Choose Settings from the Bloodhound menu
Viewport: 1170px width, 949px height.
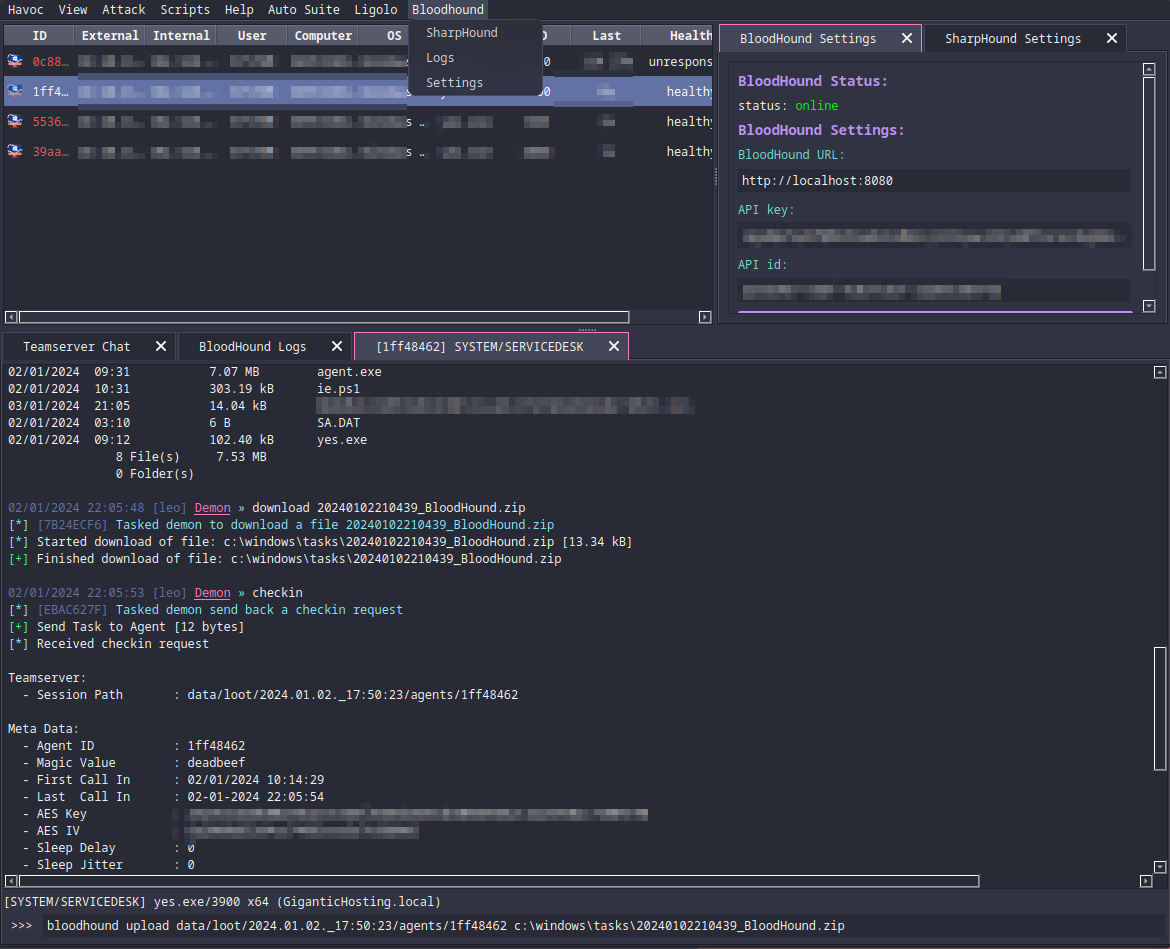click(454, 83)
